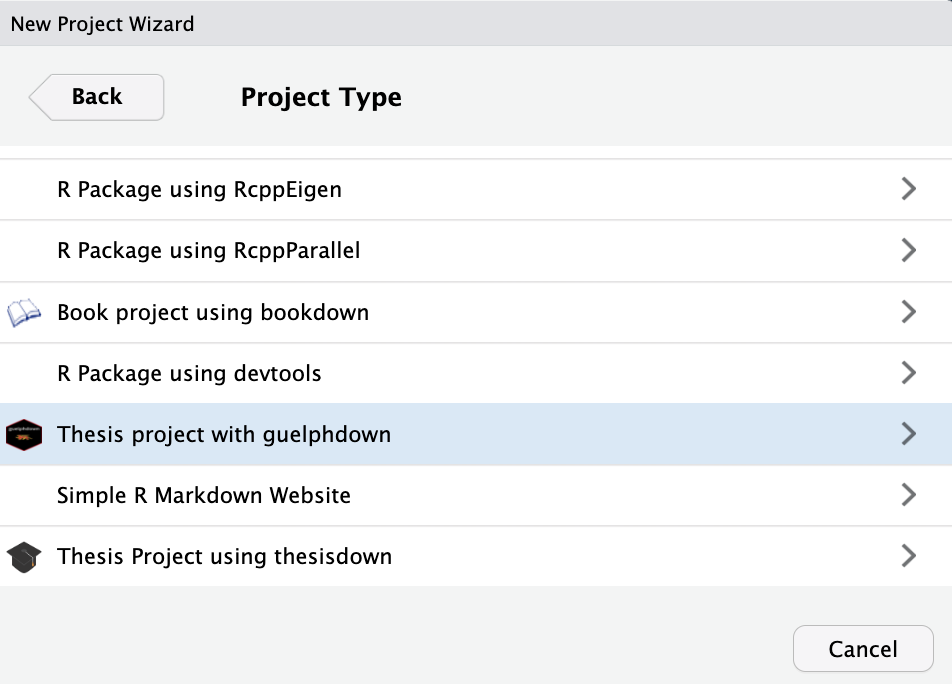Open the chevron for Book project using bookdown
Viewport: 952px width, 684px height.
point(908,312)
